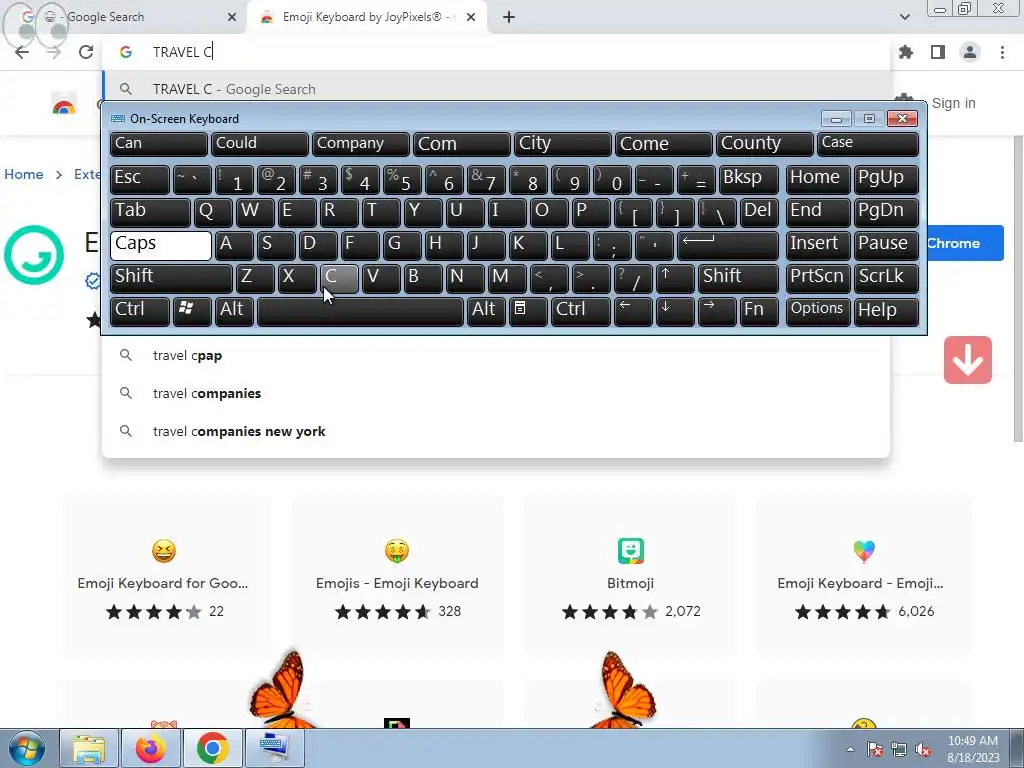Go back using Chrome's back arrow
This screenshot has height=768, width=1024.
point(22,52)
